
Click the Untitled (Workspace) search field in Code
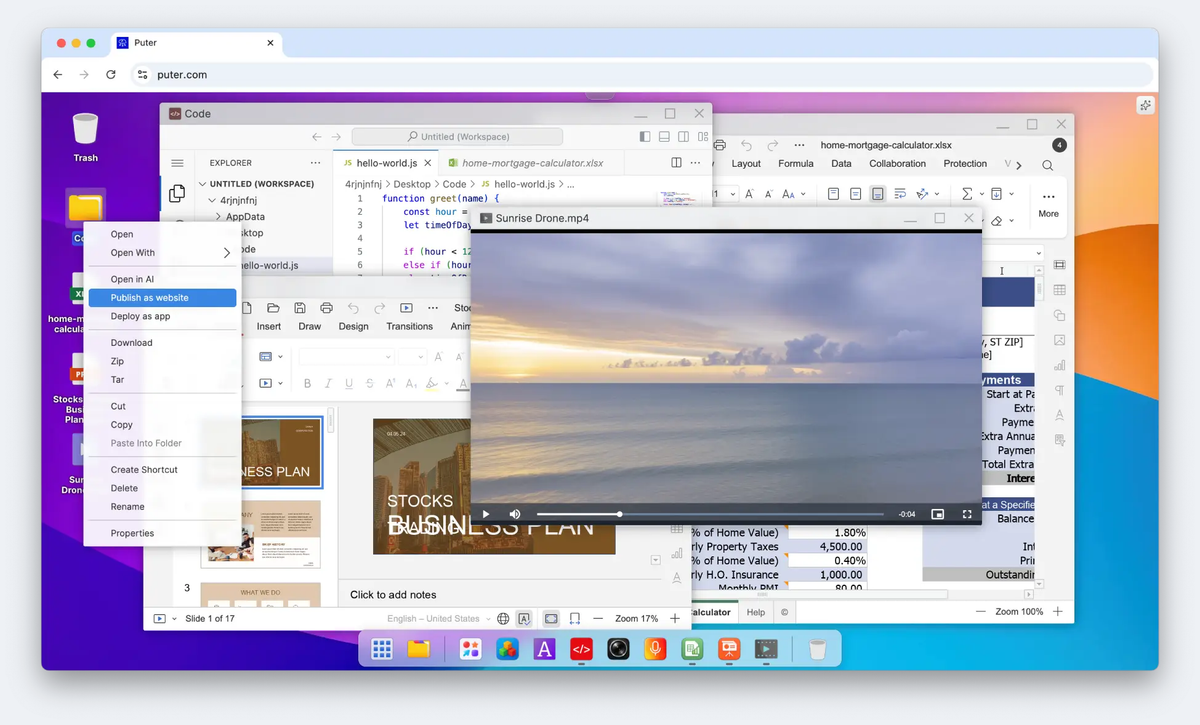pos(457,137)
